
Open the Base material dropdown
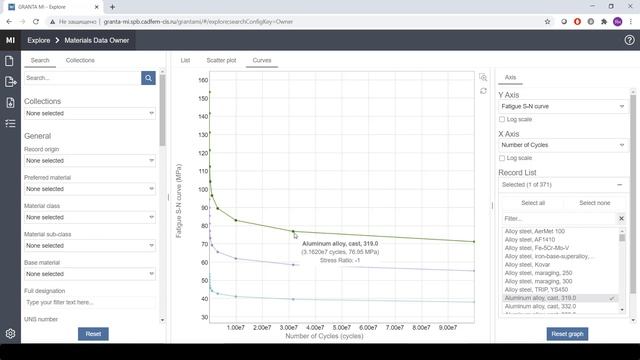click(x=90, y=274)
